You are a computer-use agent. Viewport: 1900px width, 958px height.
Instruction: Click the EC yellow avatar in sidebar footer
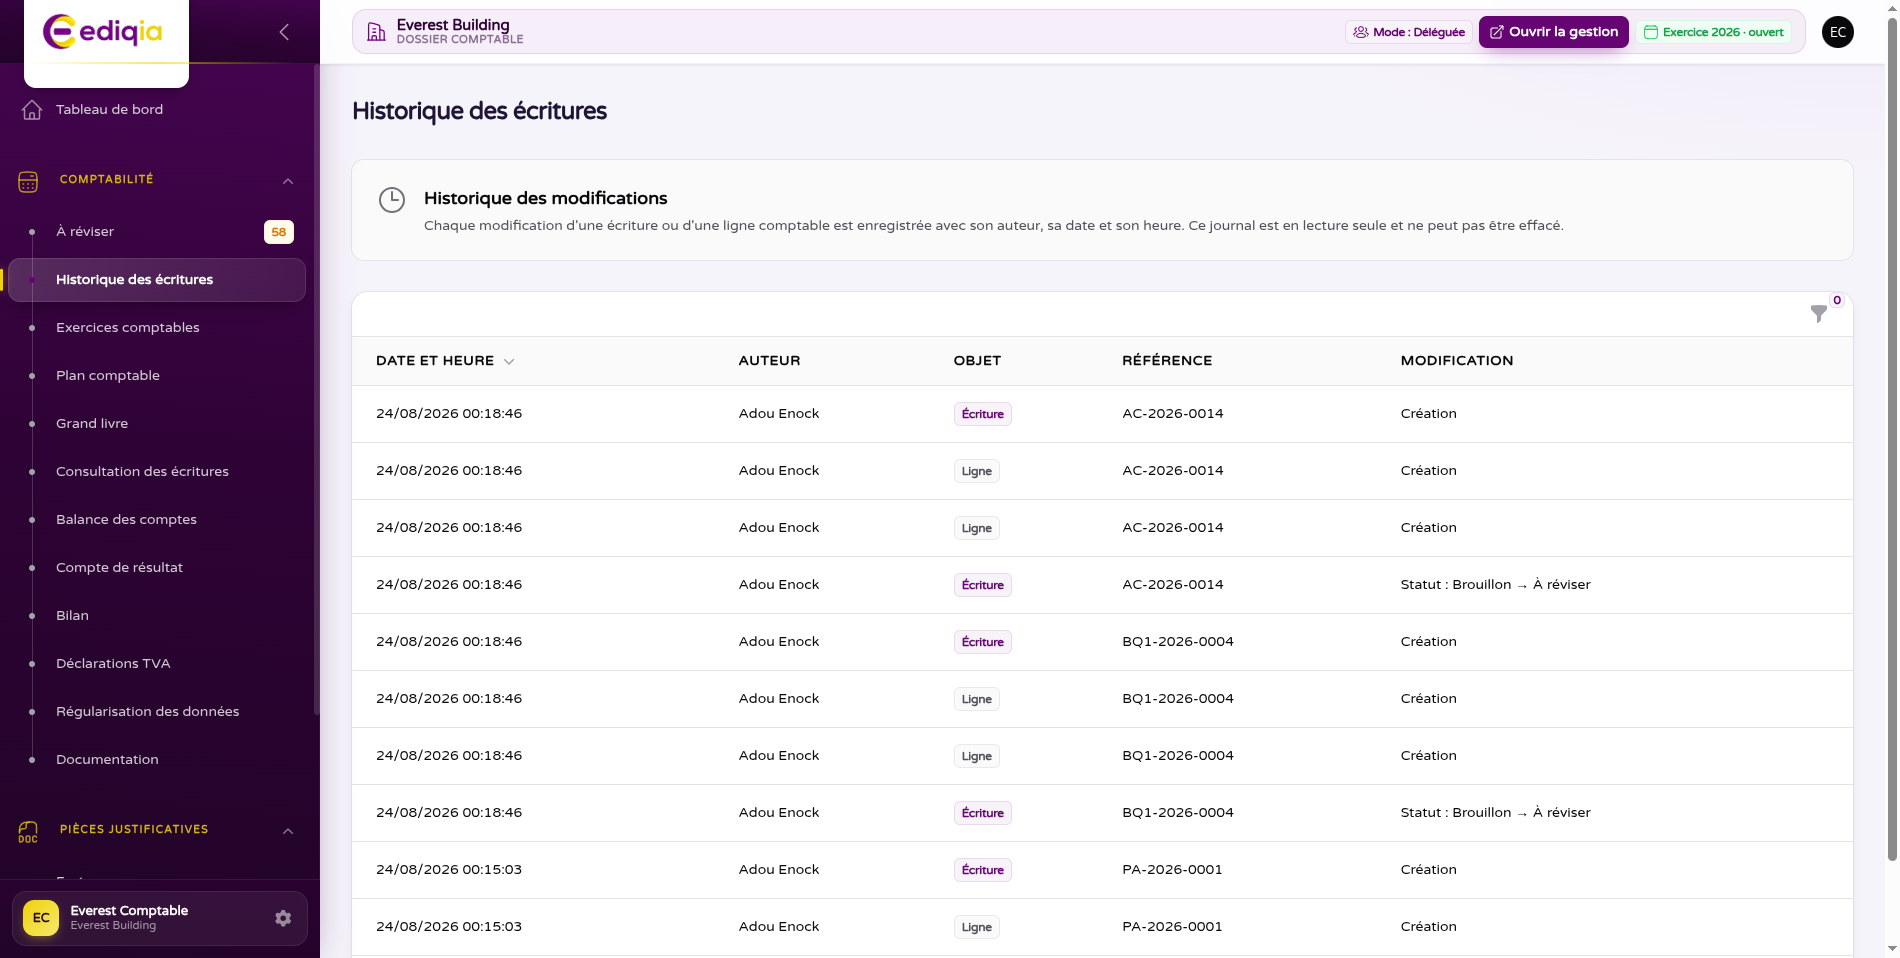point(41,918)
